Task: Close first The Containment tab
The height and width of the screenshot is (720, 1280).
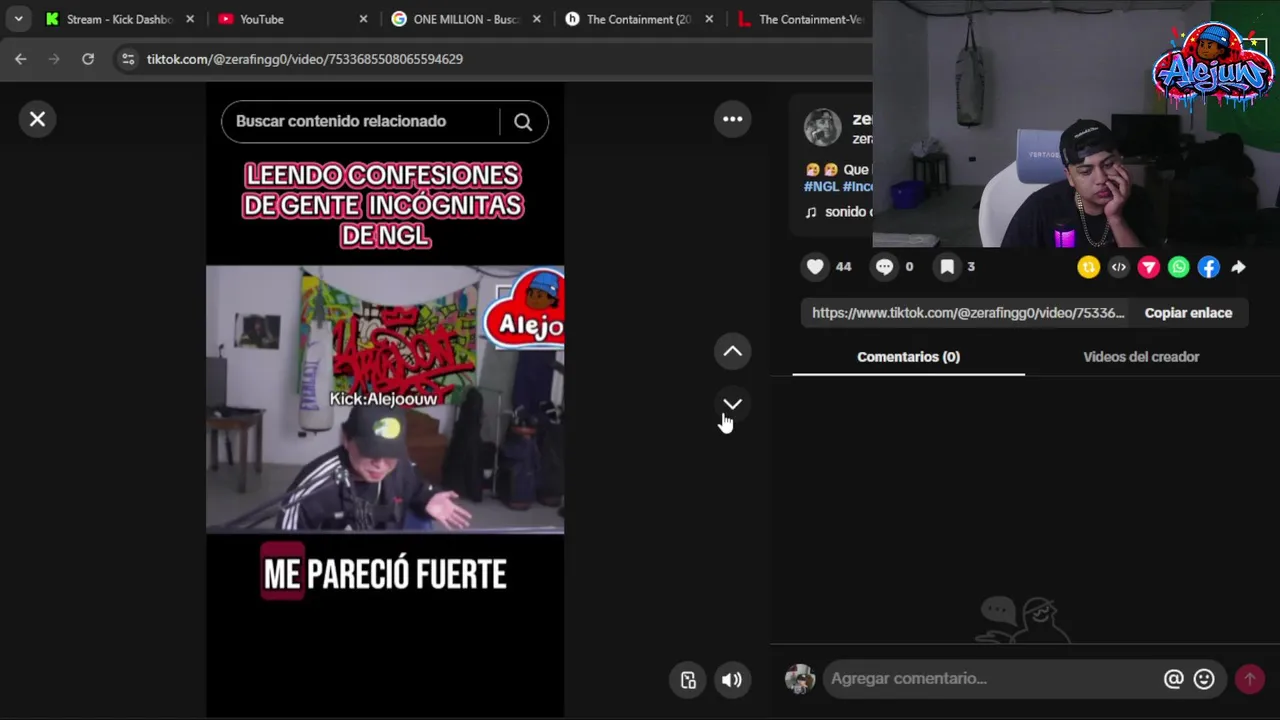Action: [x=710, y=19]
